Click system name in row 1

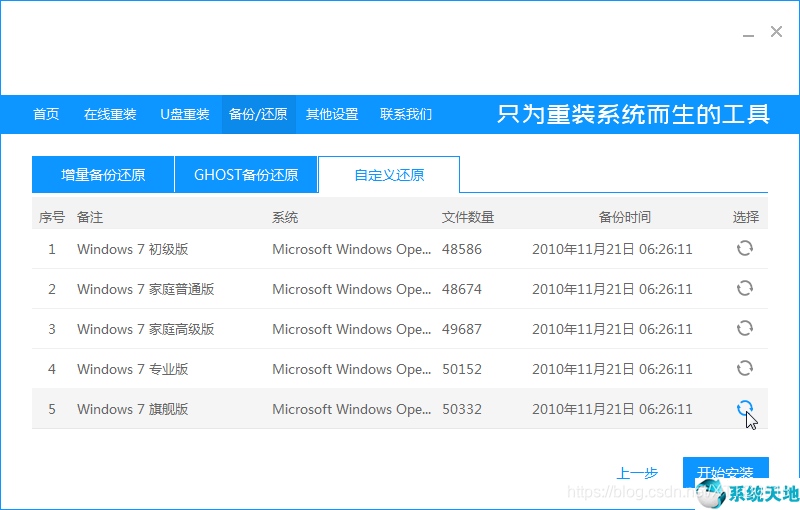(352, 249)
